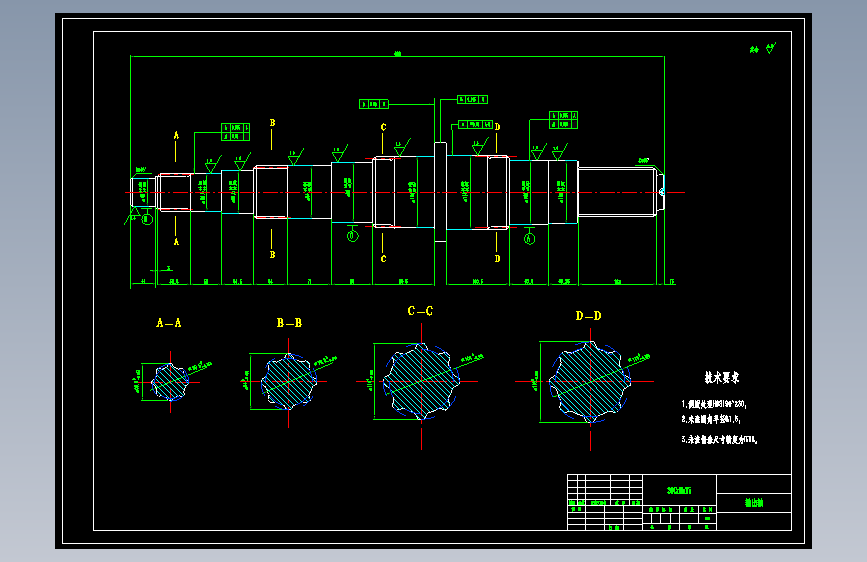Click upper cutting-plane letter A above shaft

click(176, 136)
